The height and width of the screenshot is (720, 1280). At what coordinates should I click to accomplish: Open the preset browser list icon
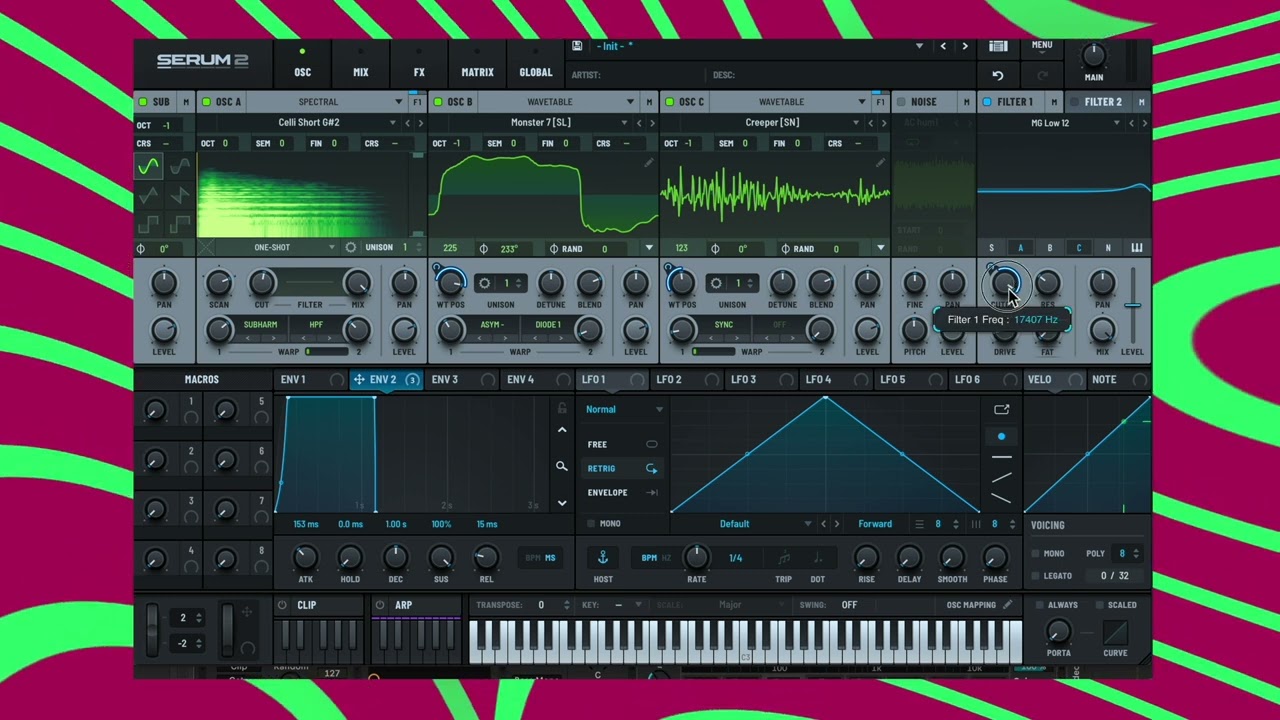pos(997,46)
